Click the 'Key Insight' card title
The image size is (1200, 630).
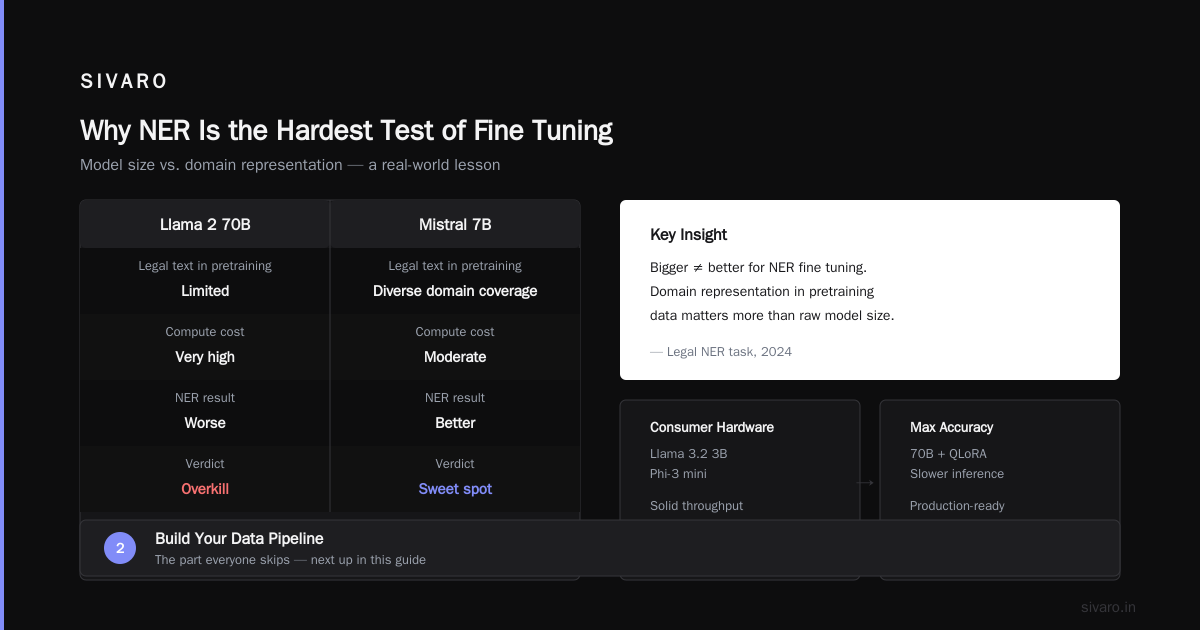688,235
